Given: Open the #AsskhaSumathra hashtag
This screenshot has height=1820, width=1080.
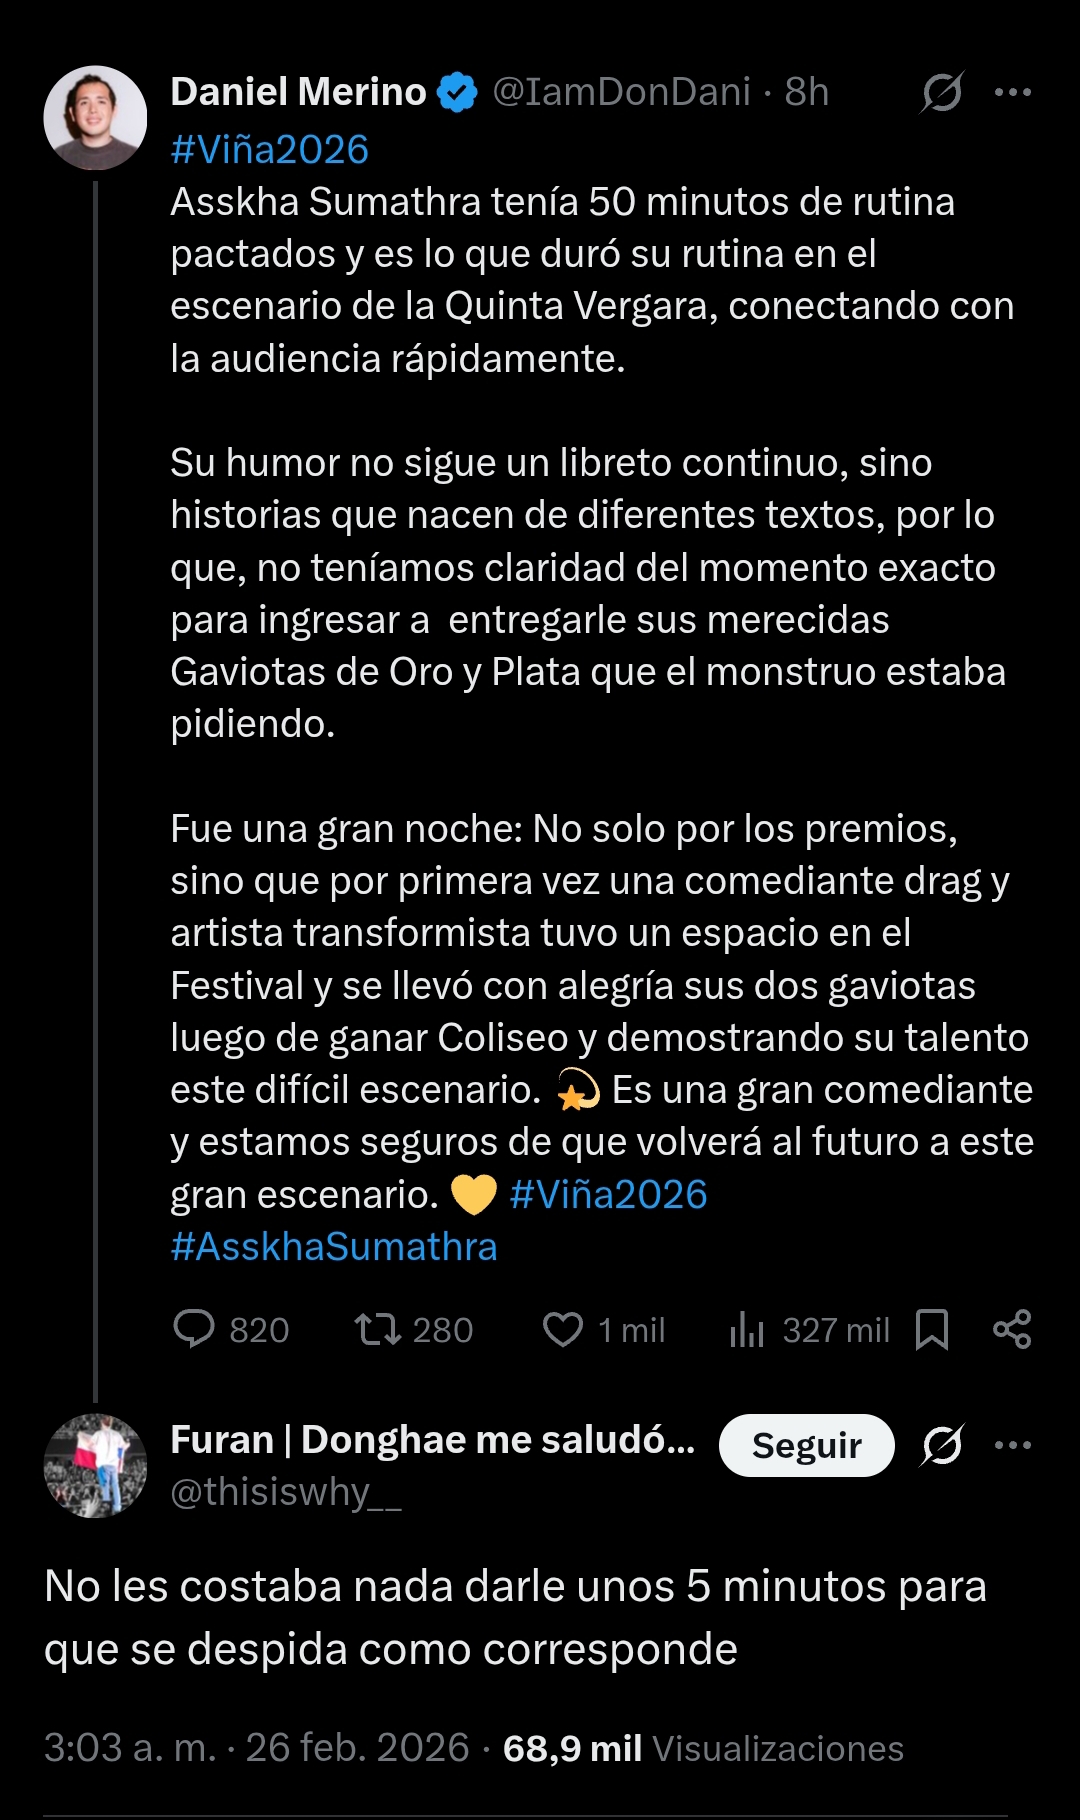Looking at the screenshot, I should point(334,1247).
